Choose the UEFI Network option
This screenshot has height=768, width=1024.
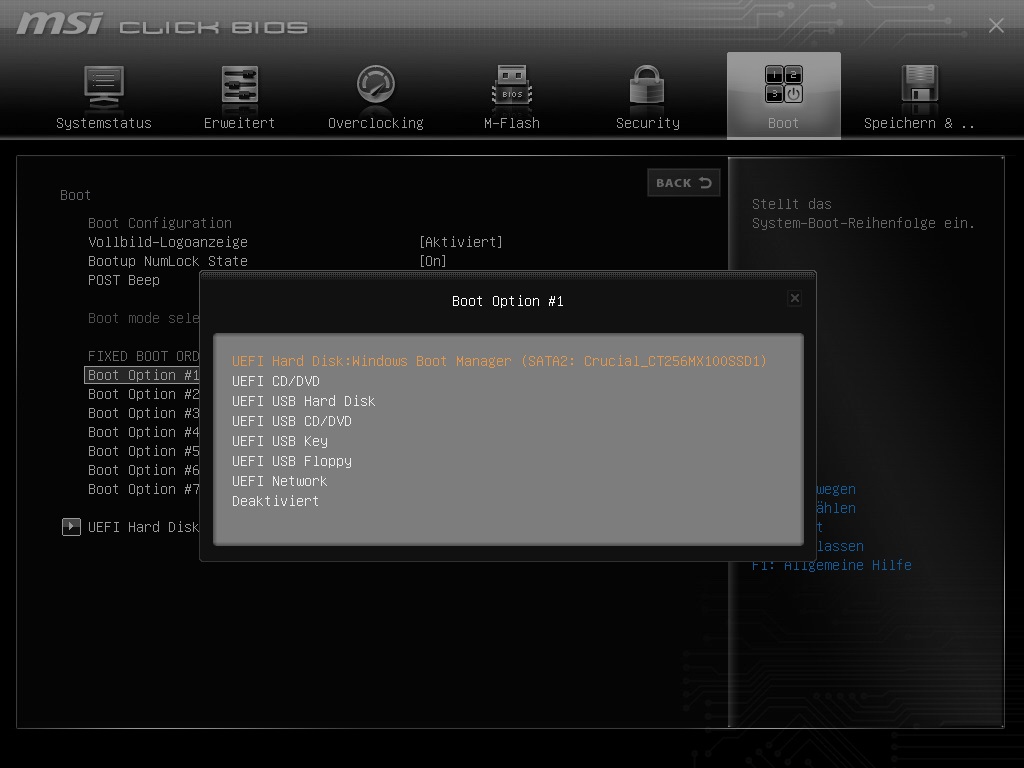[280, 481]
